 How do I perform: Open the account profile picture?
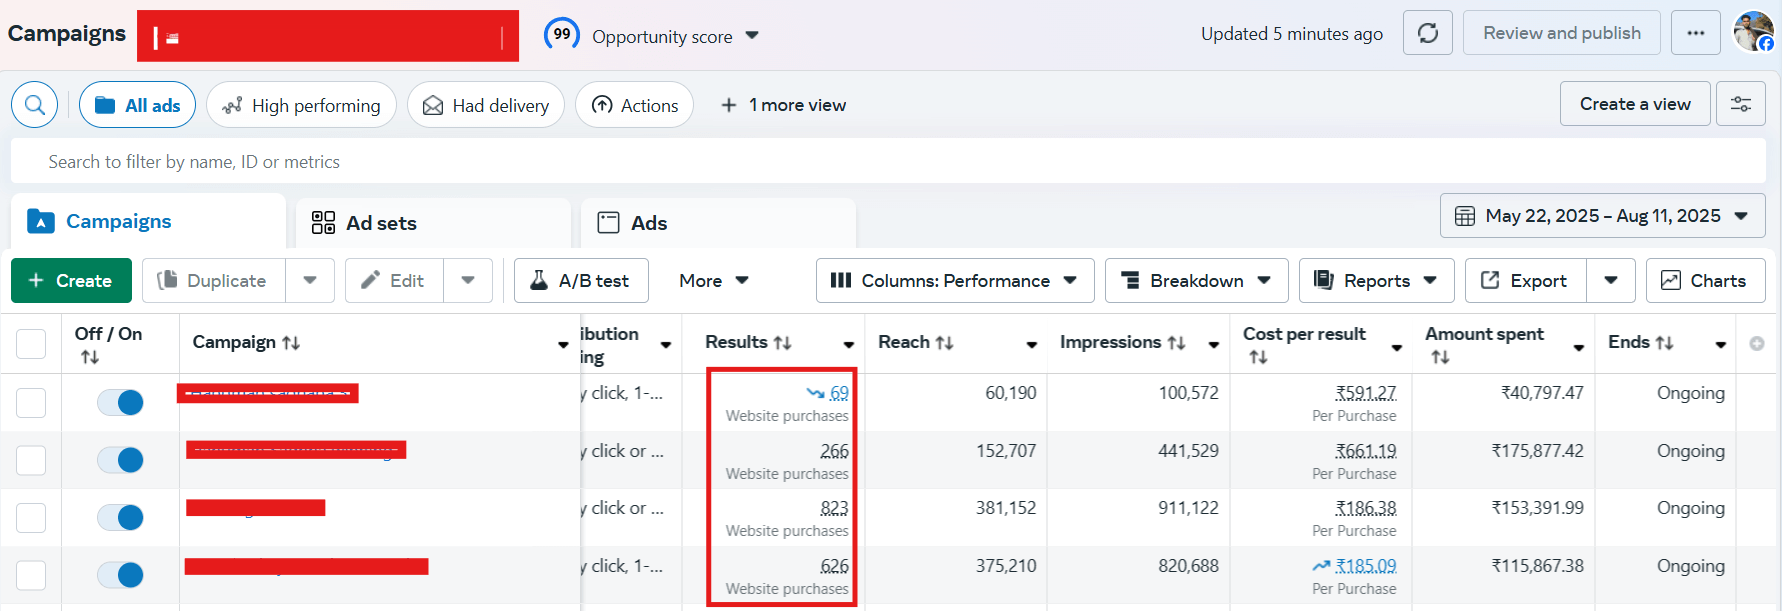pos(1753,32)
